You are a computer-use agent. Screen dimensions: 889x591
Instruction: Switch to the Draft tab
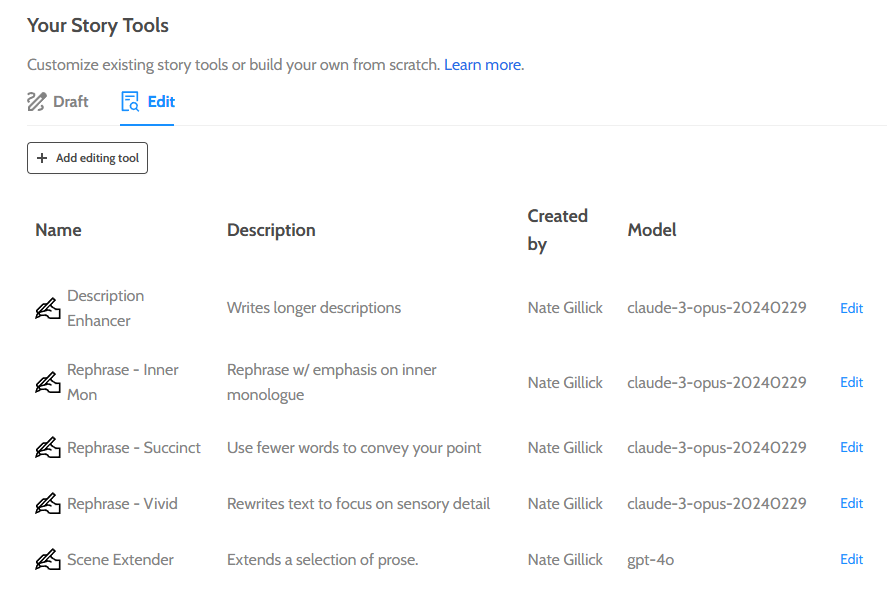coord(58,102)
